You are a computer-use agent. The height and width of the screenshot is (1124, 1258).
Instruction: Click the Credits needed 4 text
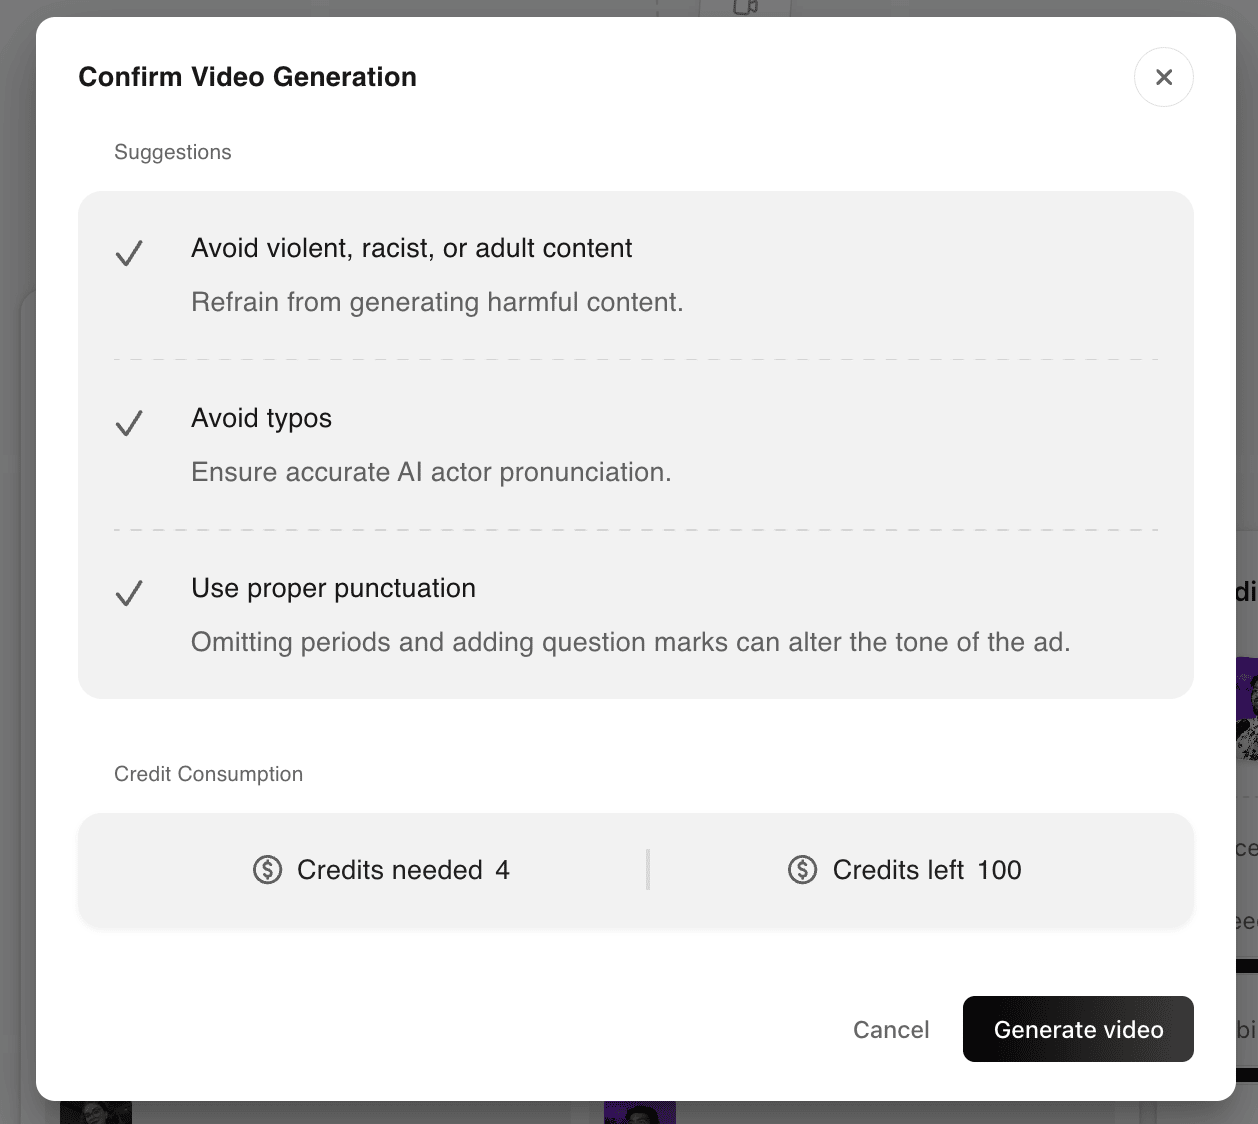(x=403, y=870)
